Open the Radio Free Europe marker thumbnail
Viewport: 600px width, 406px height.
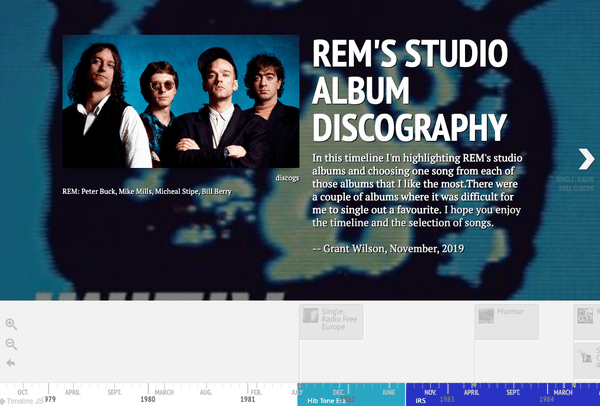pyautogui.click(x=310, y=316)
